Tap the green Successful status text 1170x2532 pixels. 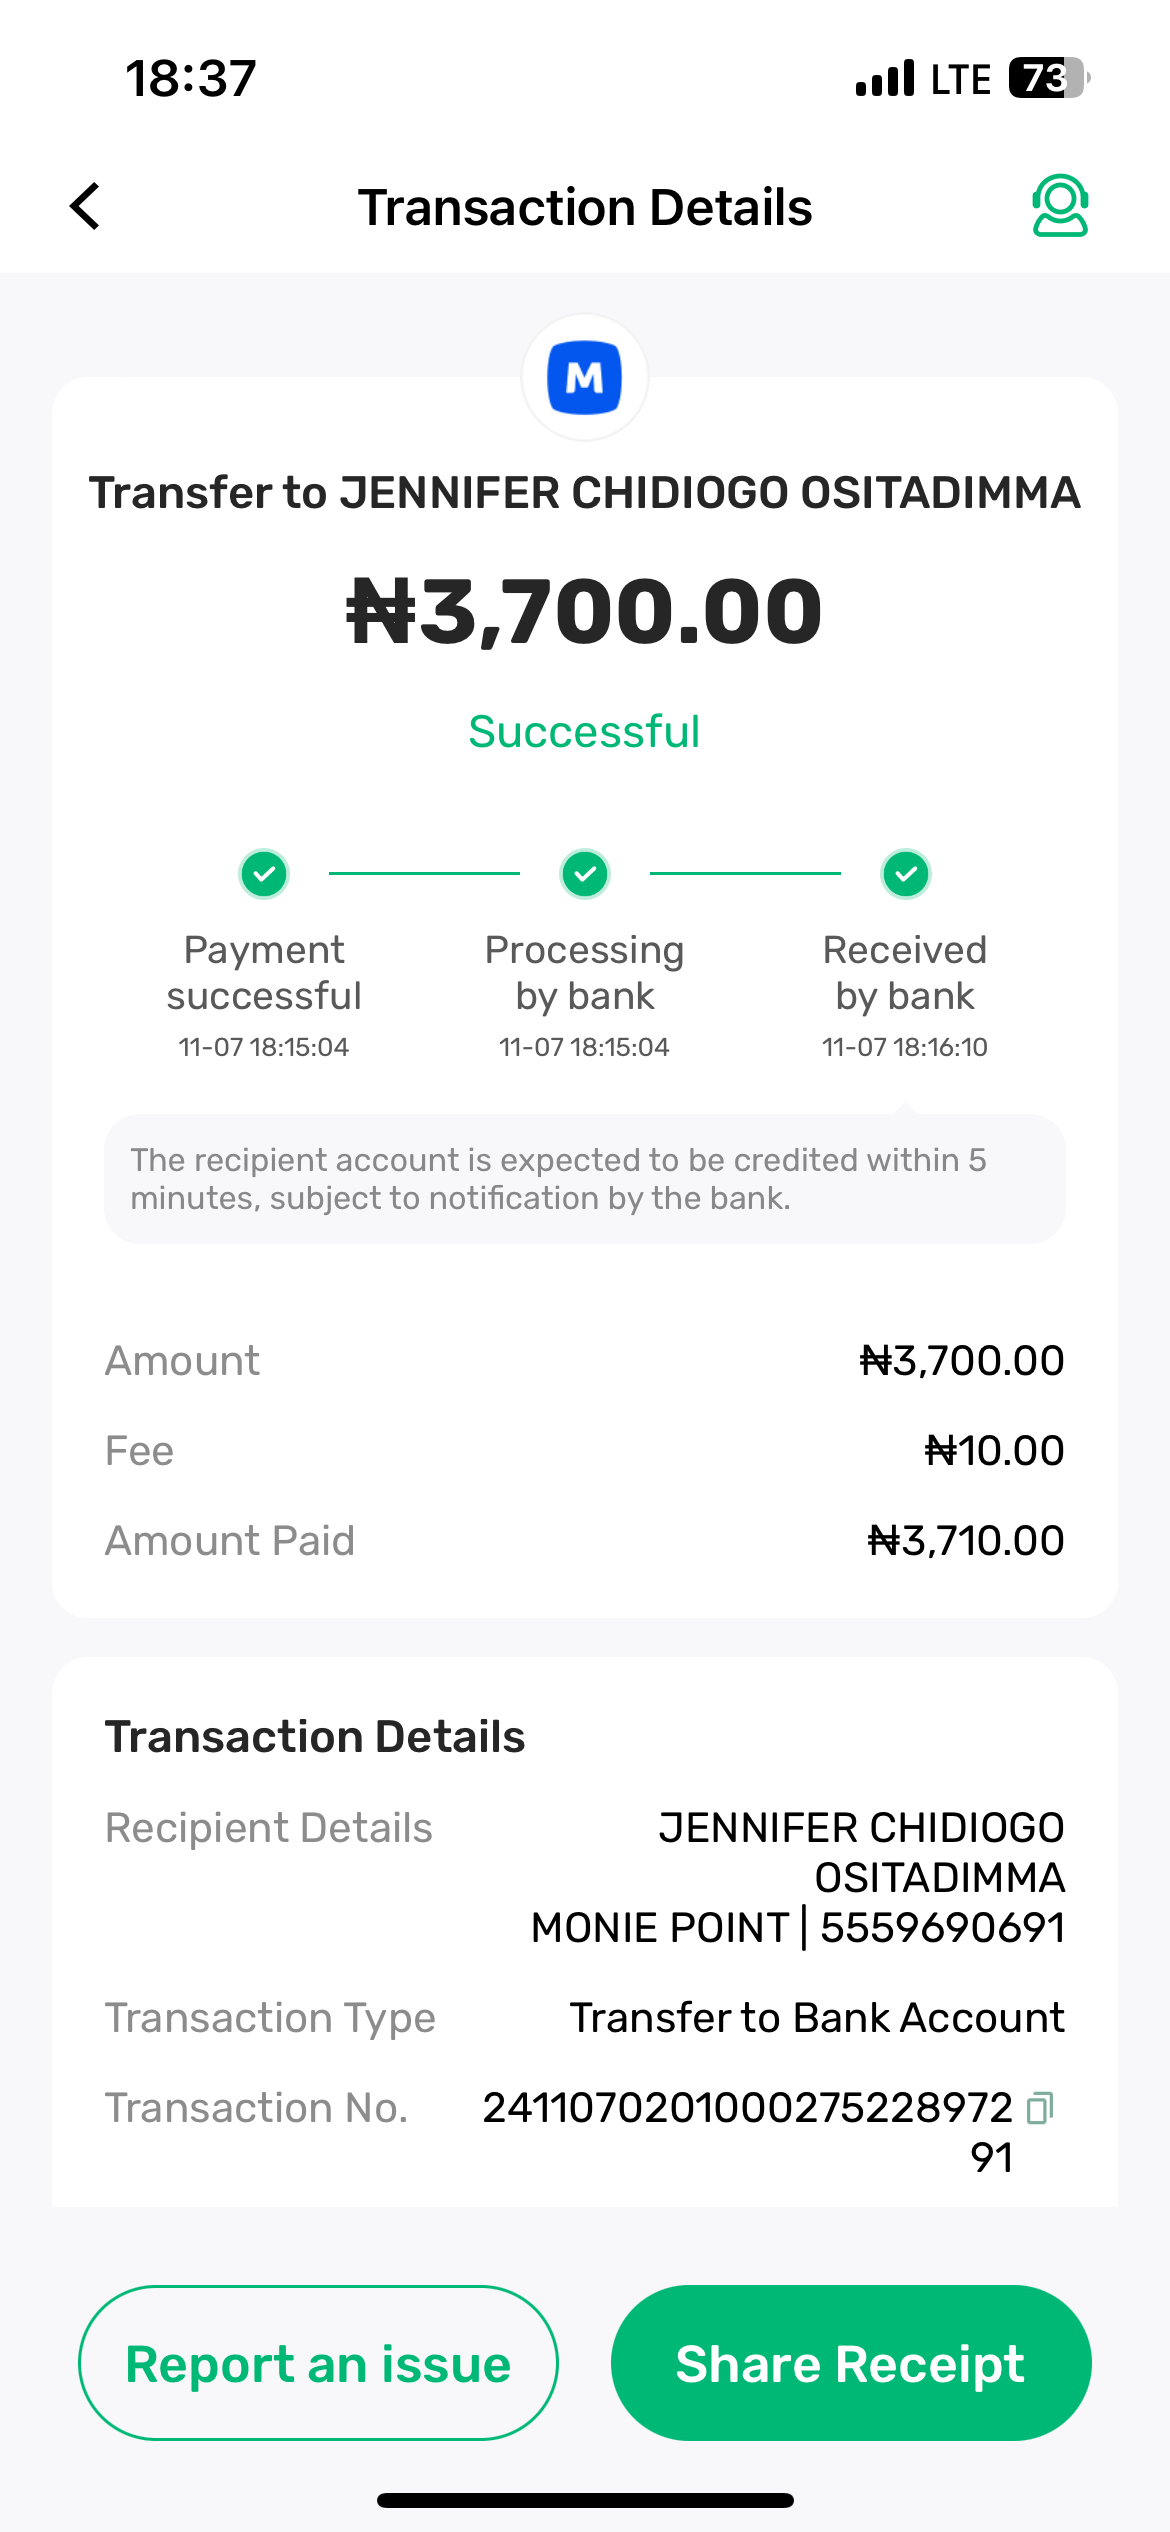585,732
